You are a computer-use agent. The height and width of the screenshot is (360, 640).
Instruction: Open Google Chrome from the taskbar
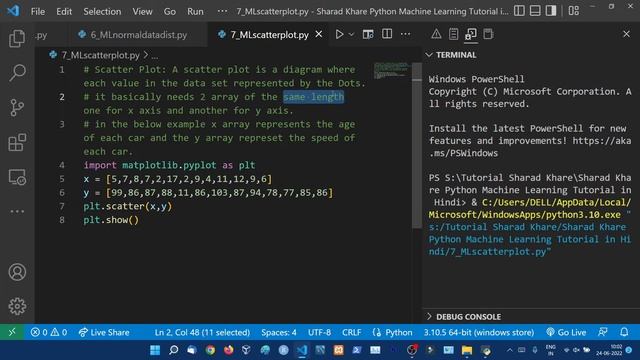[x=210, y=350]
